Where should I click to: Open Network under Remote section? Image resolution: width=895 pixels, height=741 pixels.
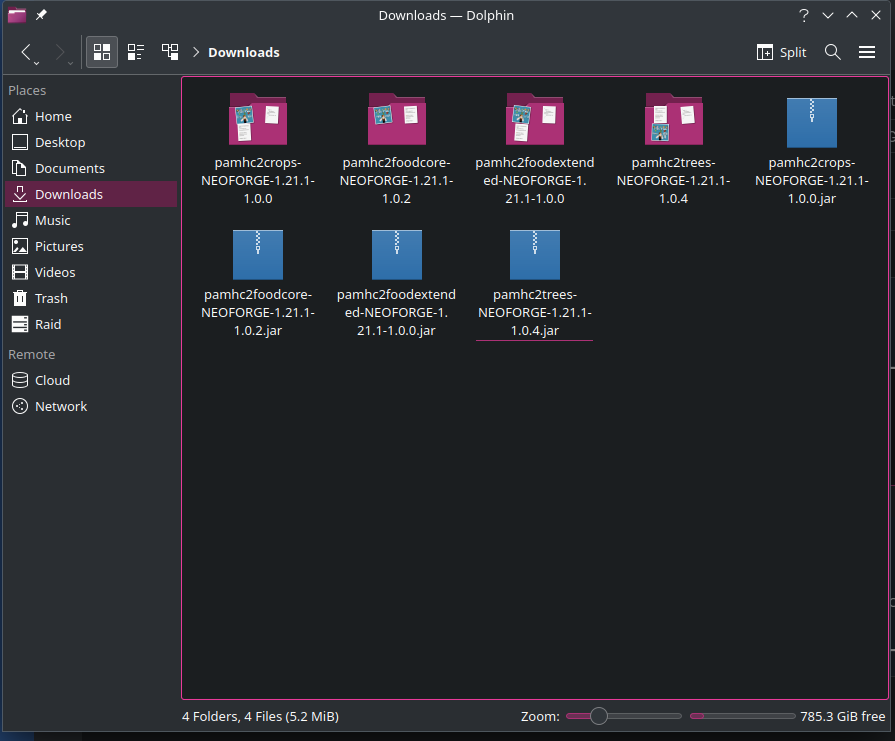60,406
